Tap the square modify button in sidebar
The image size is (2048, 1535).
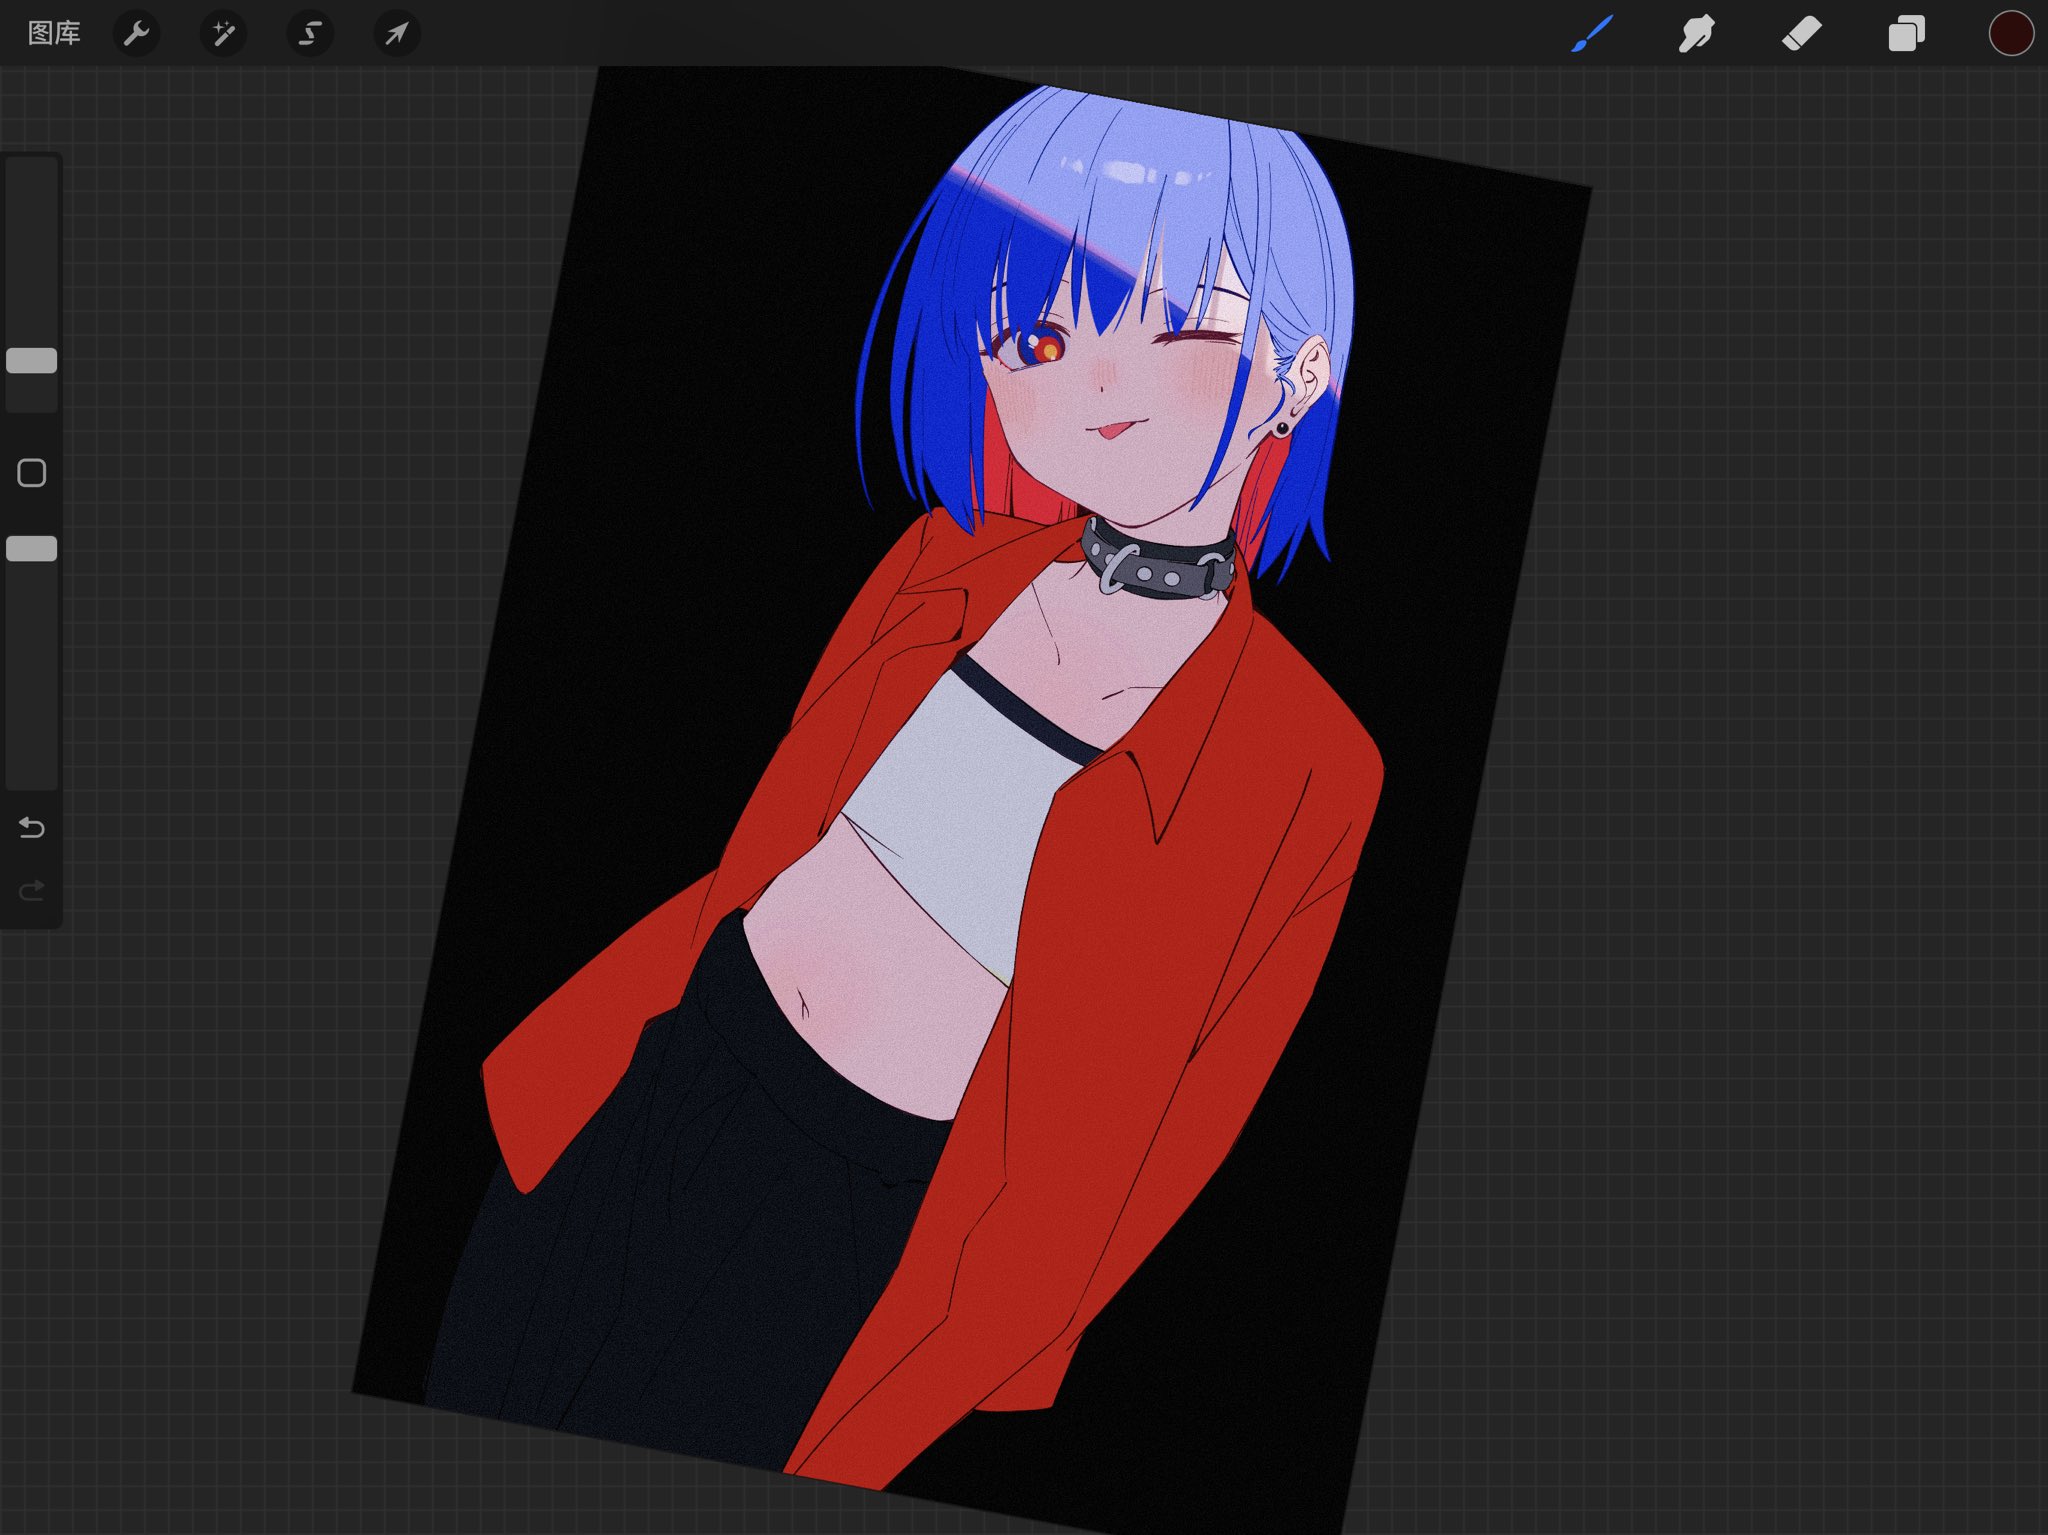pyautogui.click(x=32, y=473)
